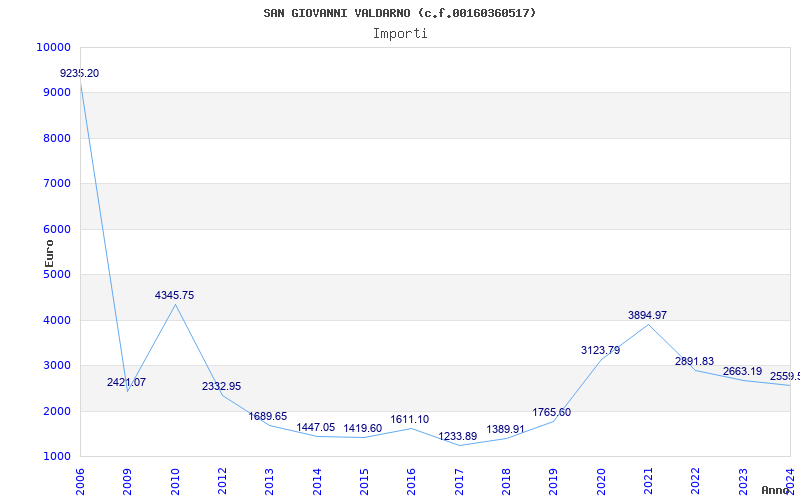This screenshot has width=800, height=500.
Task: Select the x-axis year 2013
Action: coord(269,482)
